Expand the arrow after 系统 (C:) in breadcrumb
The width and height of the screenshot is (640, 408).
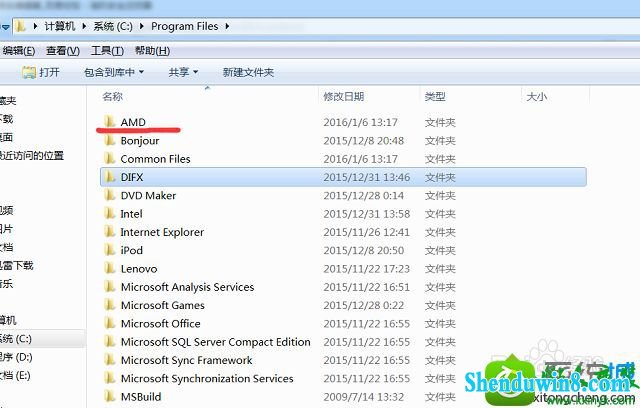pyautogui.click(x=142, y=27)
